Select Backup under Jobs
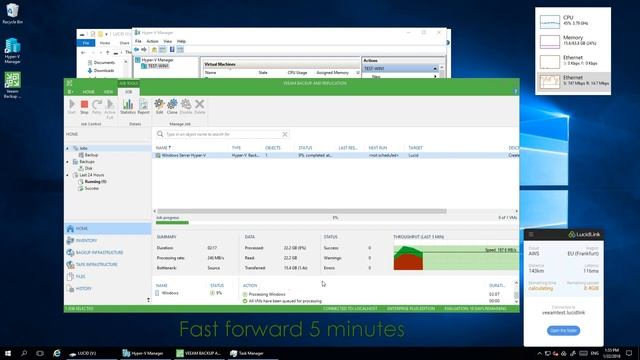The width and height of the screenshot is (640, 360). click(88, 155)
